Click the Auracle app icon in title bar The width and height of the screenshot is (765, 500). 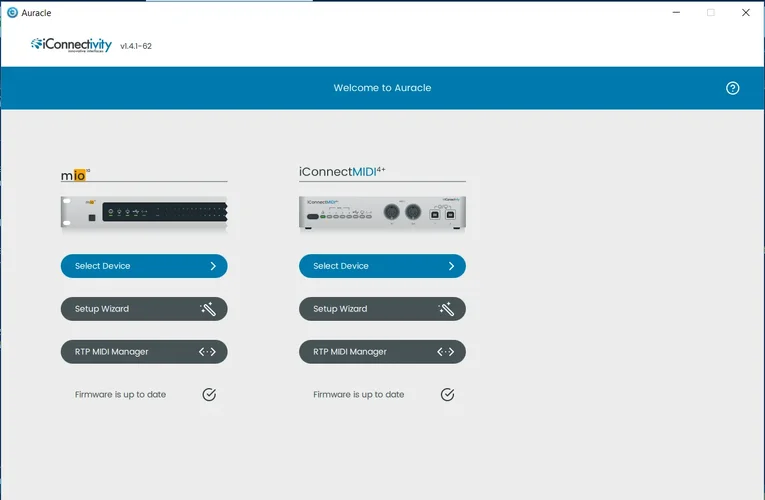coord(12,13)
